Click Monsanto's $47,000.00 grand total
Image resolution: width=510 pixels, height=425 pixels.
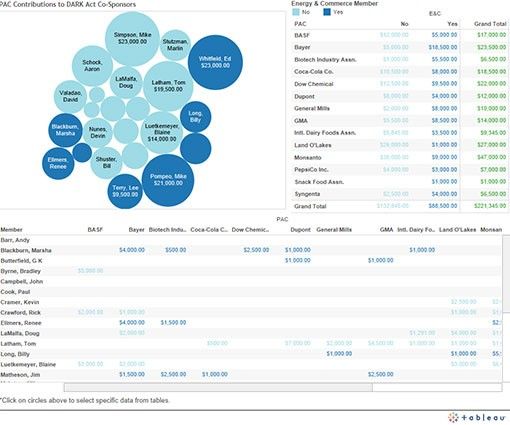click(491, 157)
